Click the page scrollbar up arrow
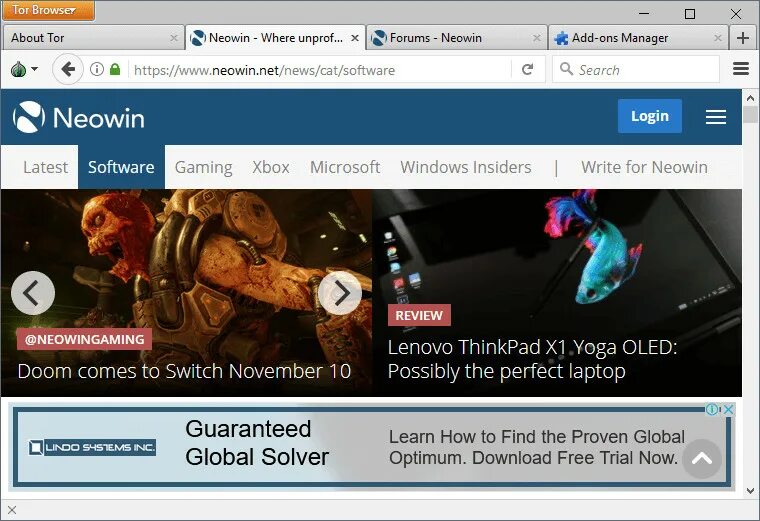The height and width of the screenshot is (521, 760). pyautogui.click(x=751, y=98)
